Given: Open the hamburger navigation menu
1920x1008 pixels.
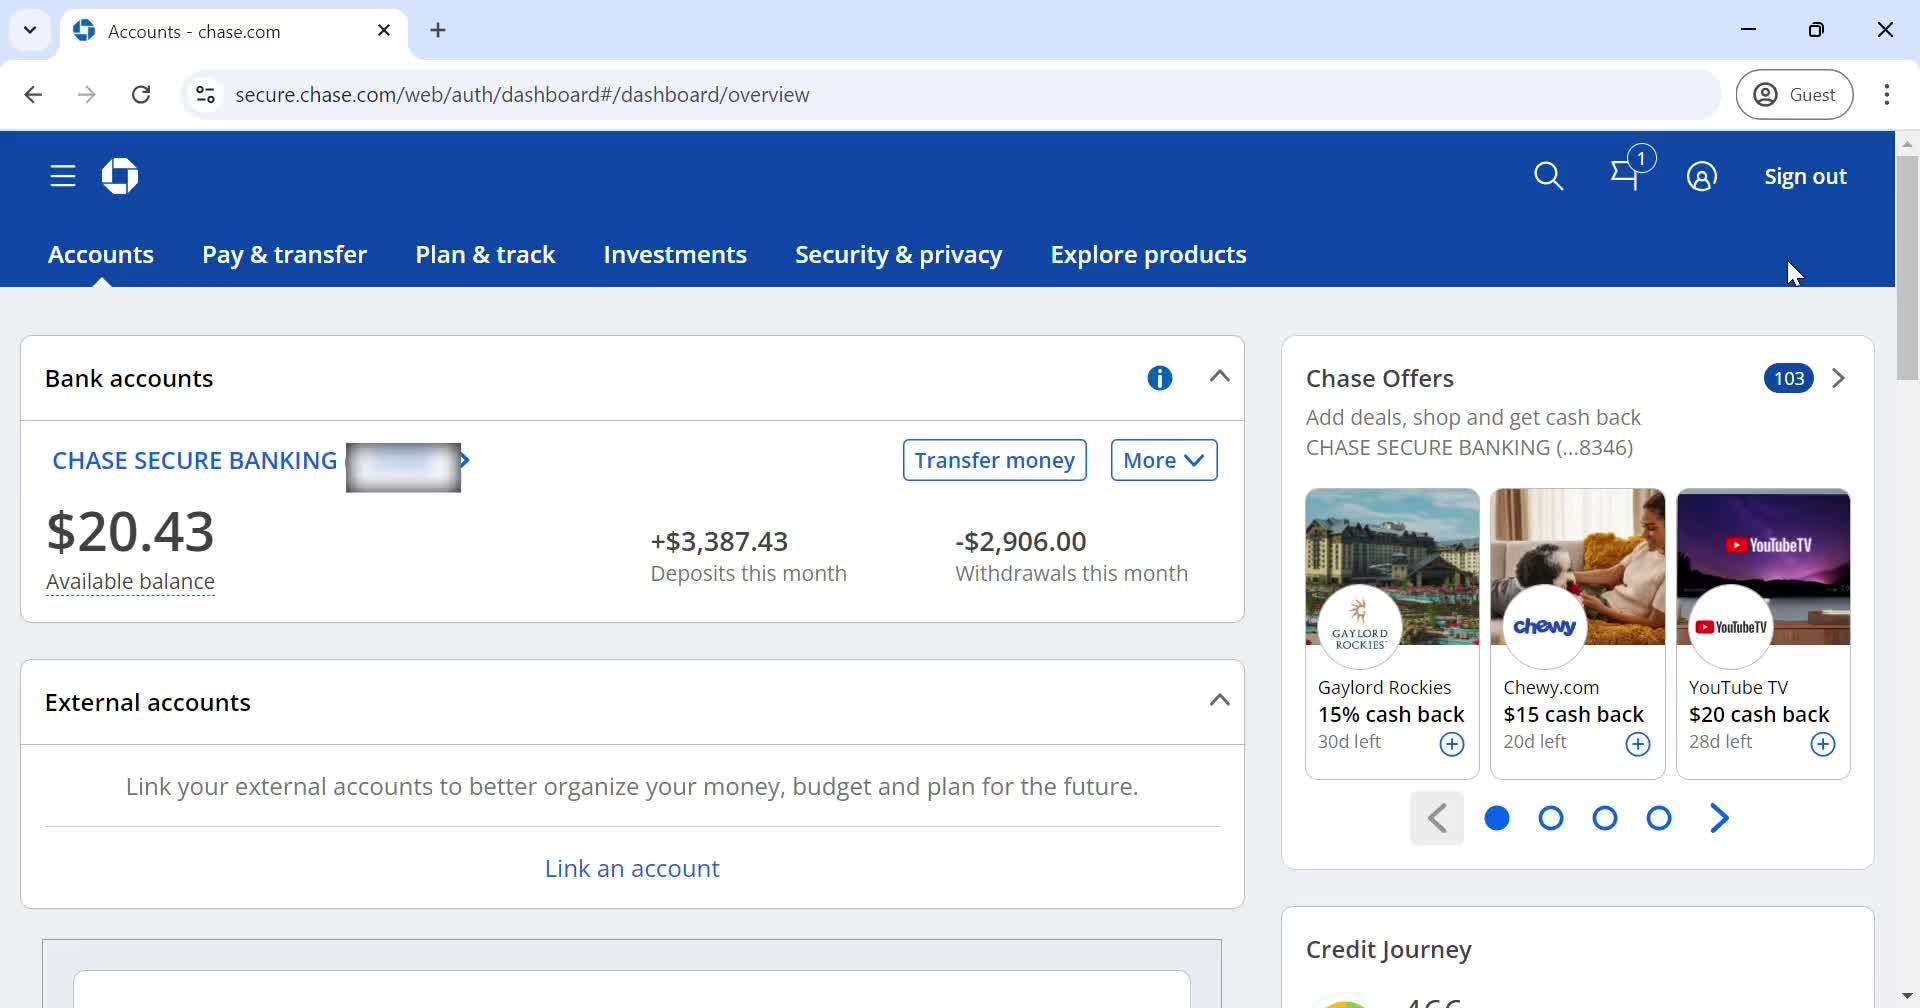Looking at the screenshot, I should [x=63, y=177].
